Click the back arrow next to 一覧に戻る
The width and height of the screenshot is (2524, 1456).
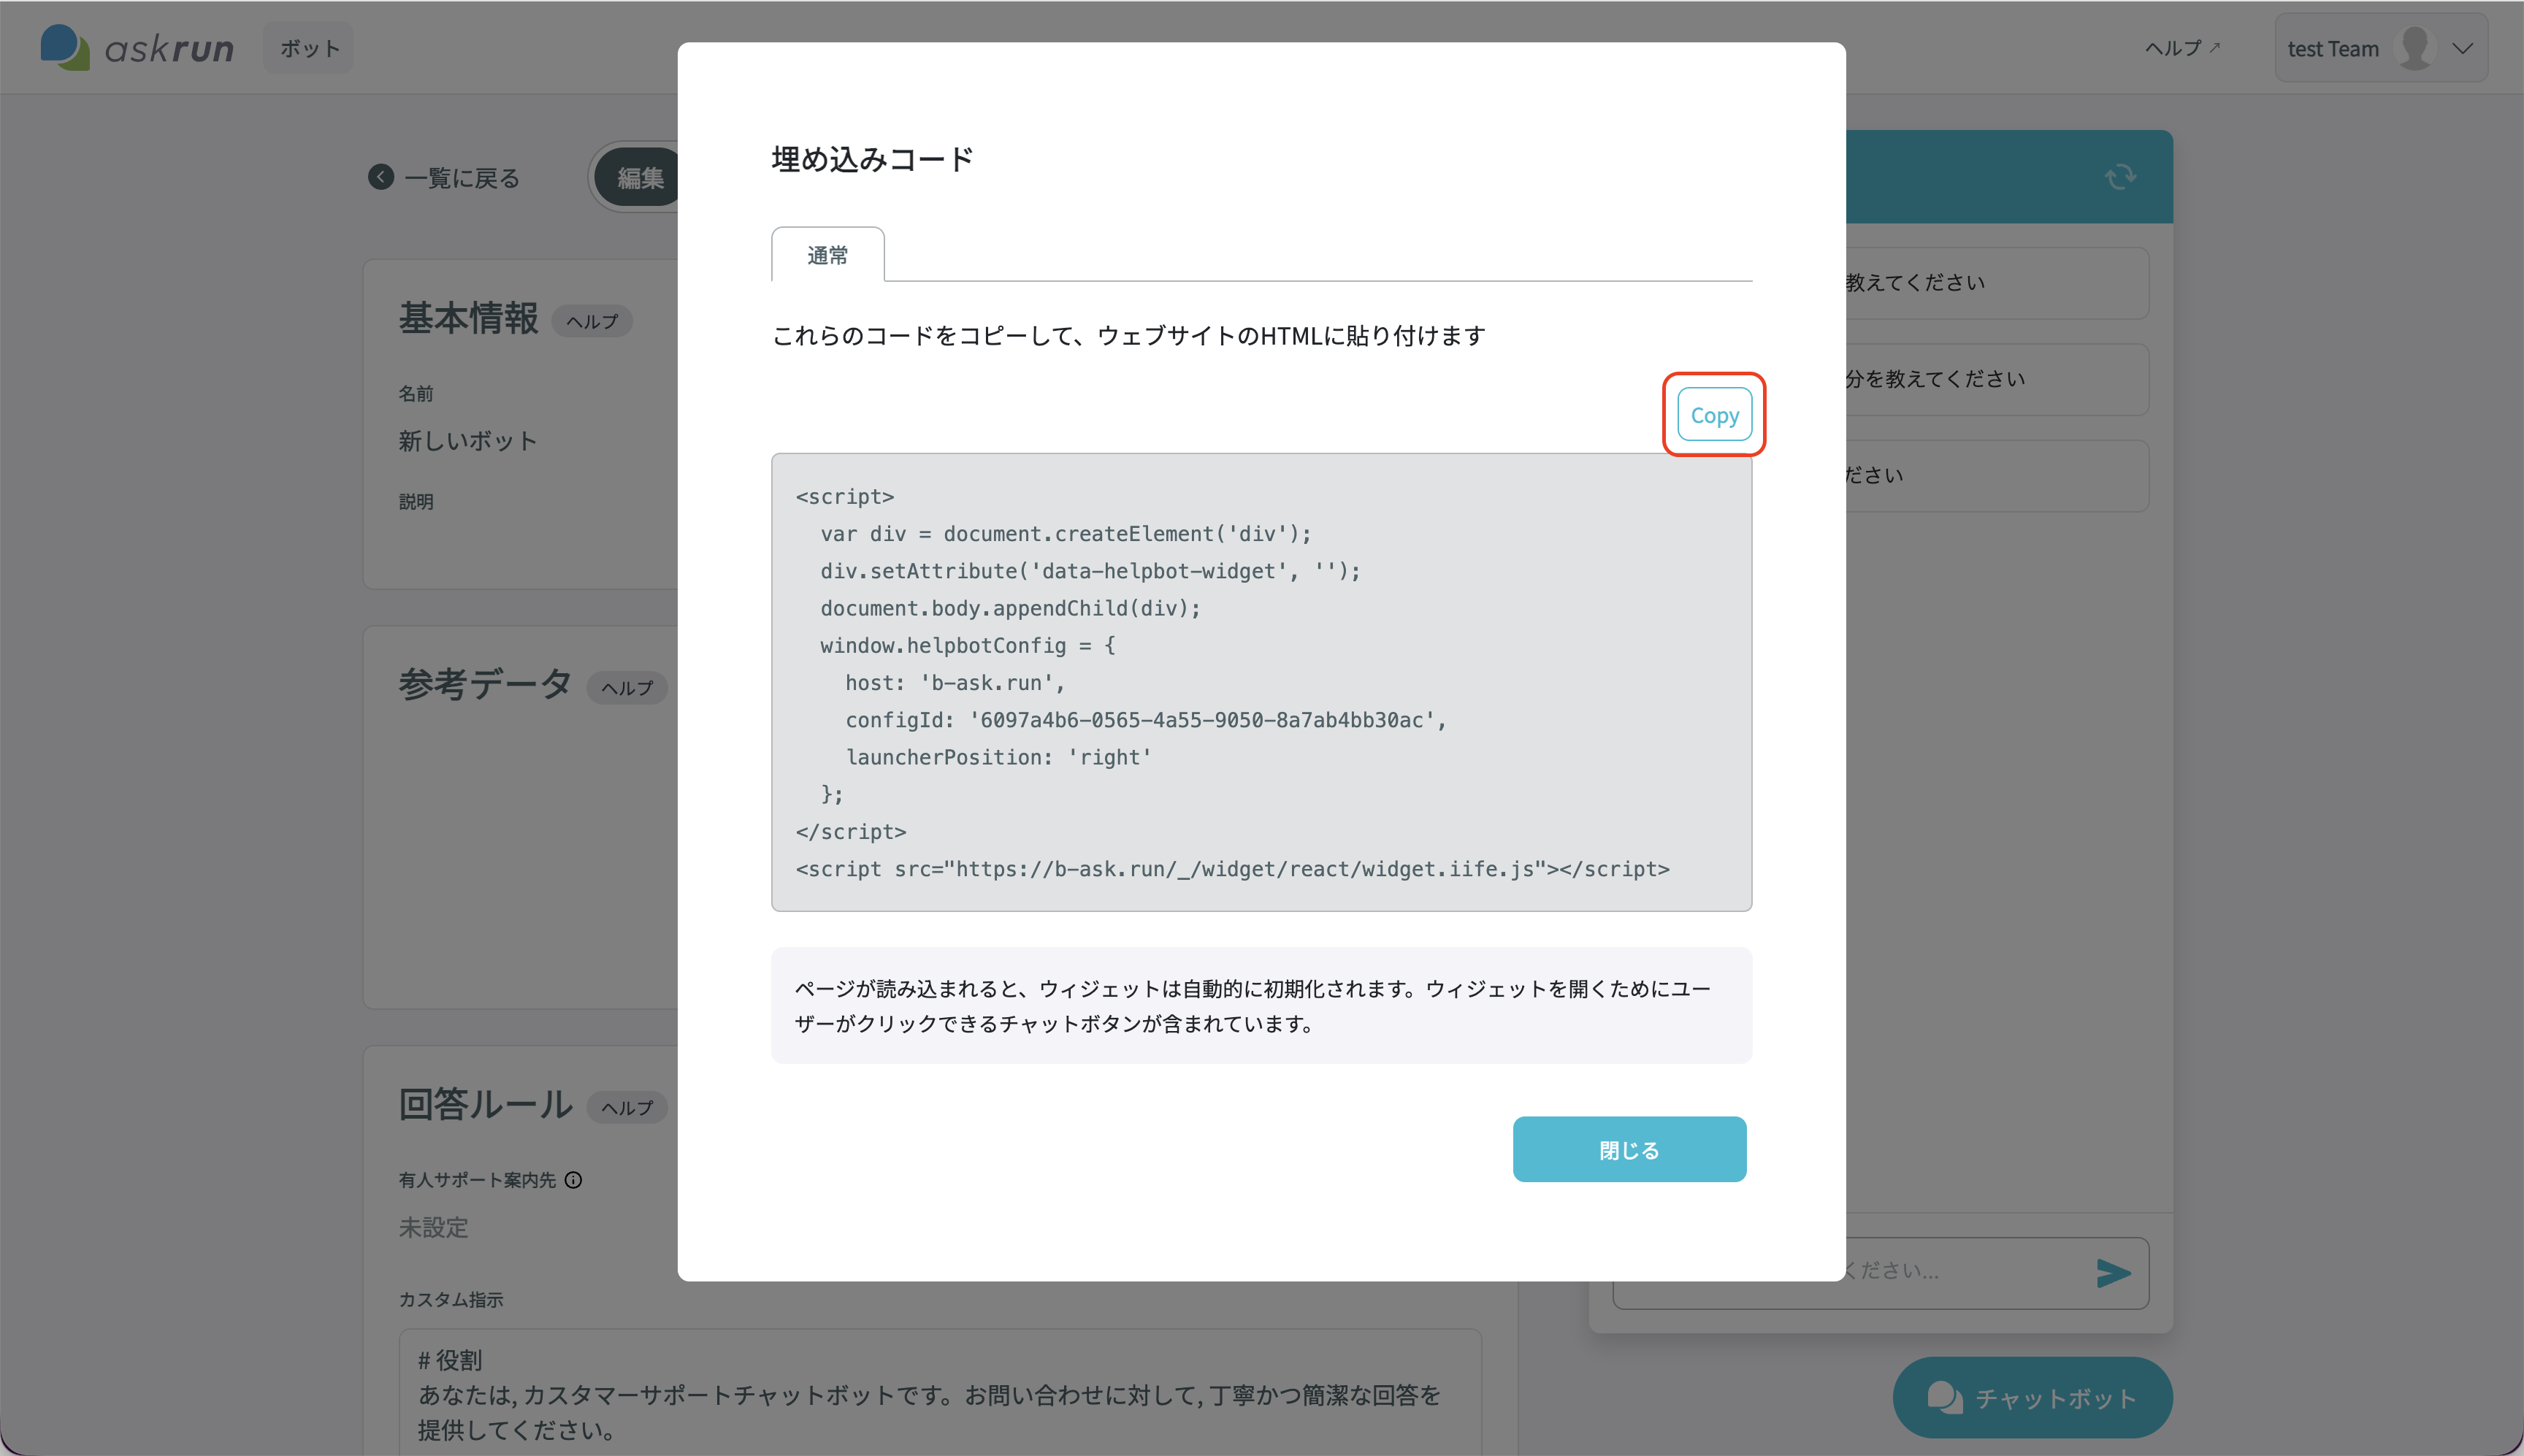tap(381, 177)
